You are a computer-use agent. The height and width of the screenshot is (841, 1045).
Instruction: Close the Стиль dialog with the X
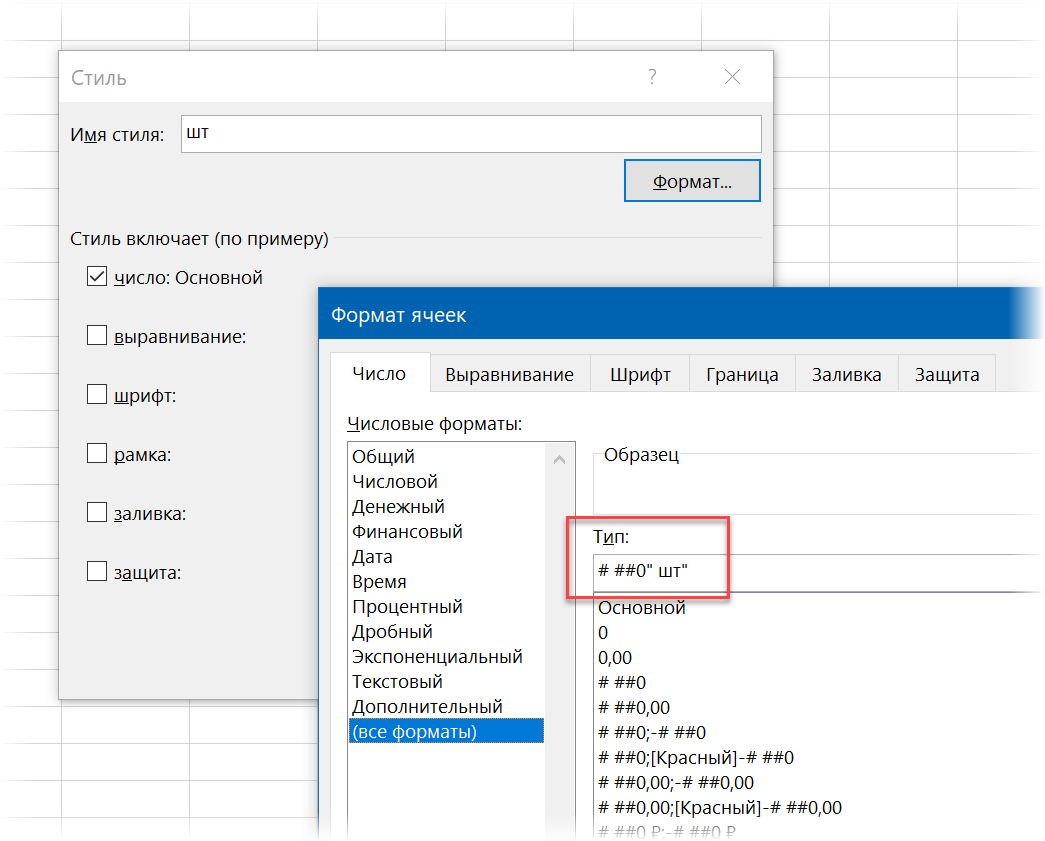tap(732, 77)
